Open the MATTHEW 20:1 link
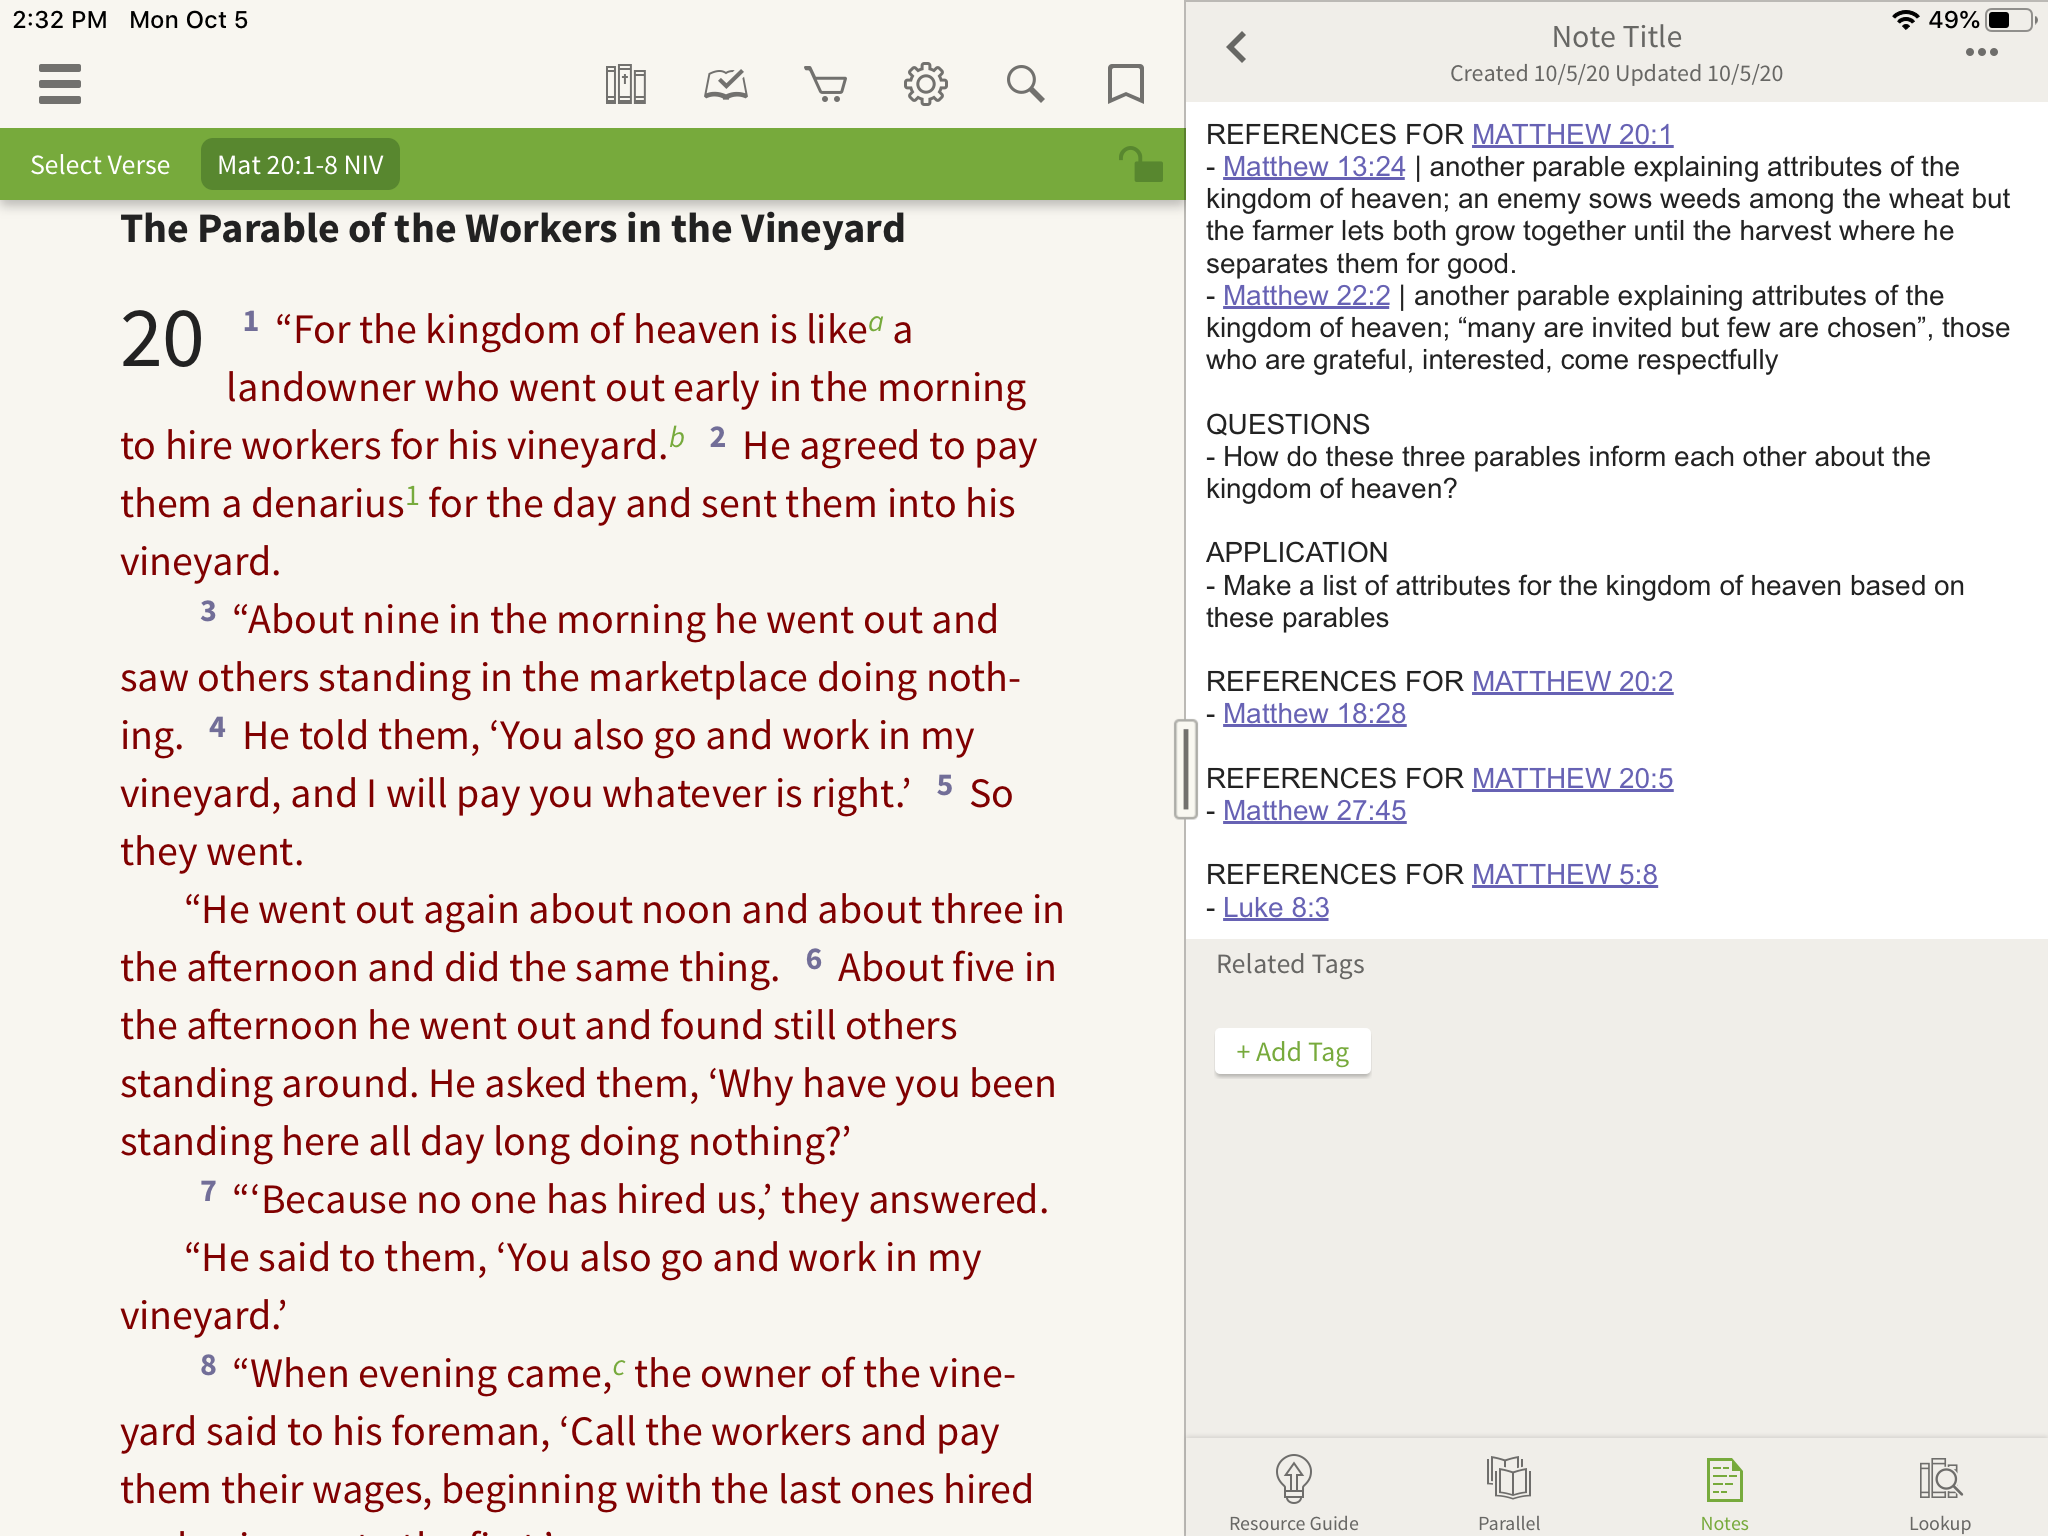Viewport: 2048px width, 1536px height. (1572, 134)
